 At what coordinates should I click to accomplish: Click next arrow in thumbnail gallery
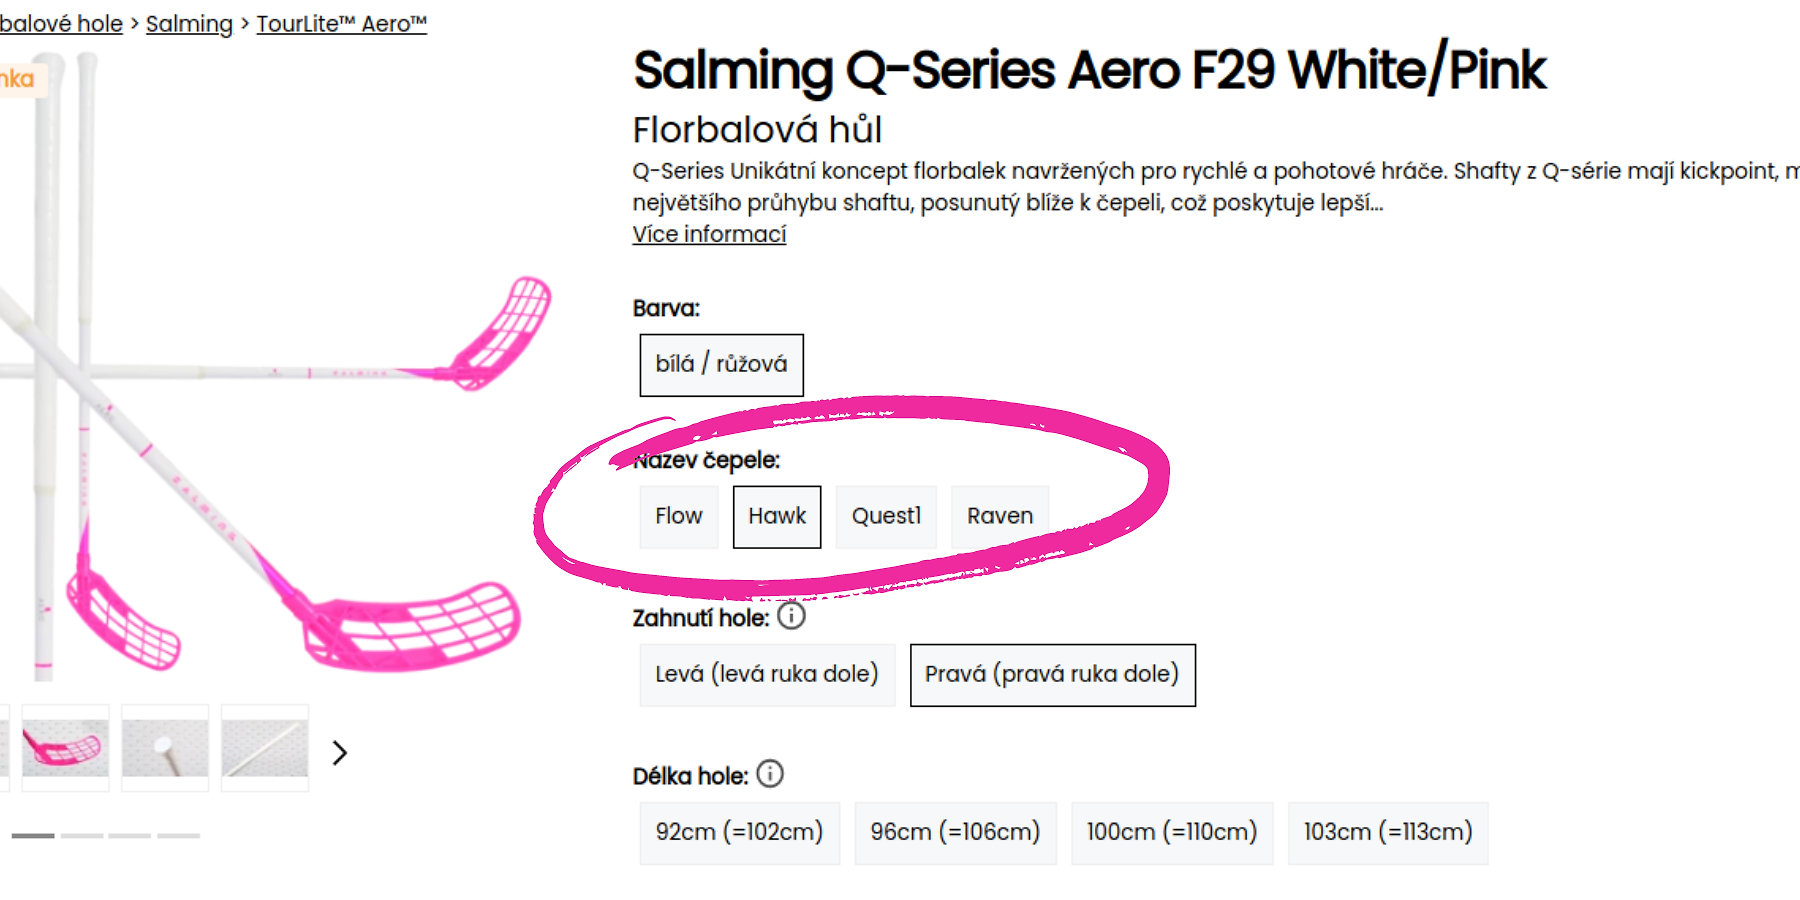tap(340, 753)
